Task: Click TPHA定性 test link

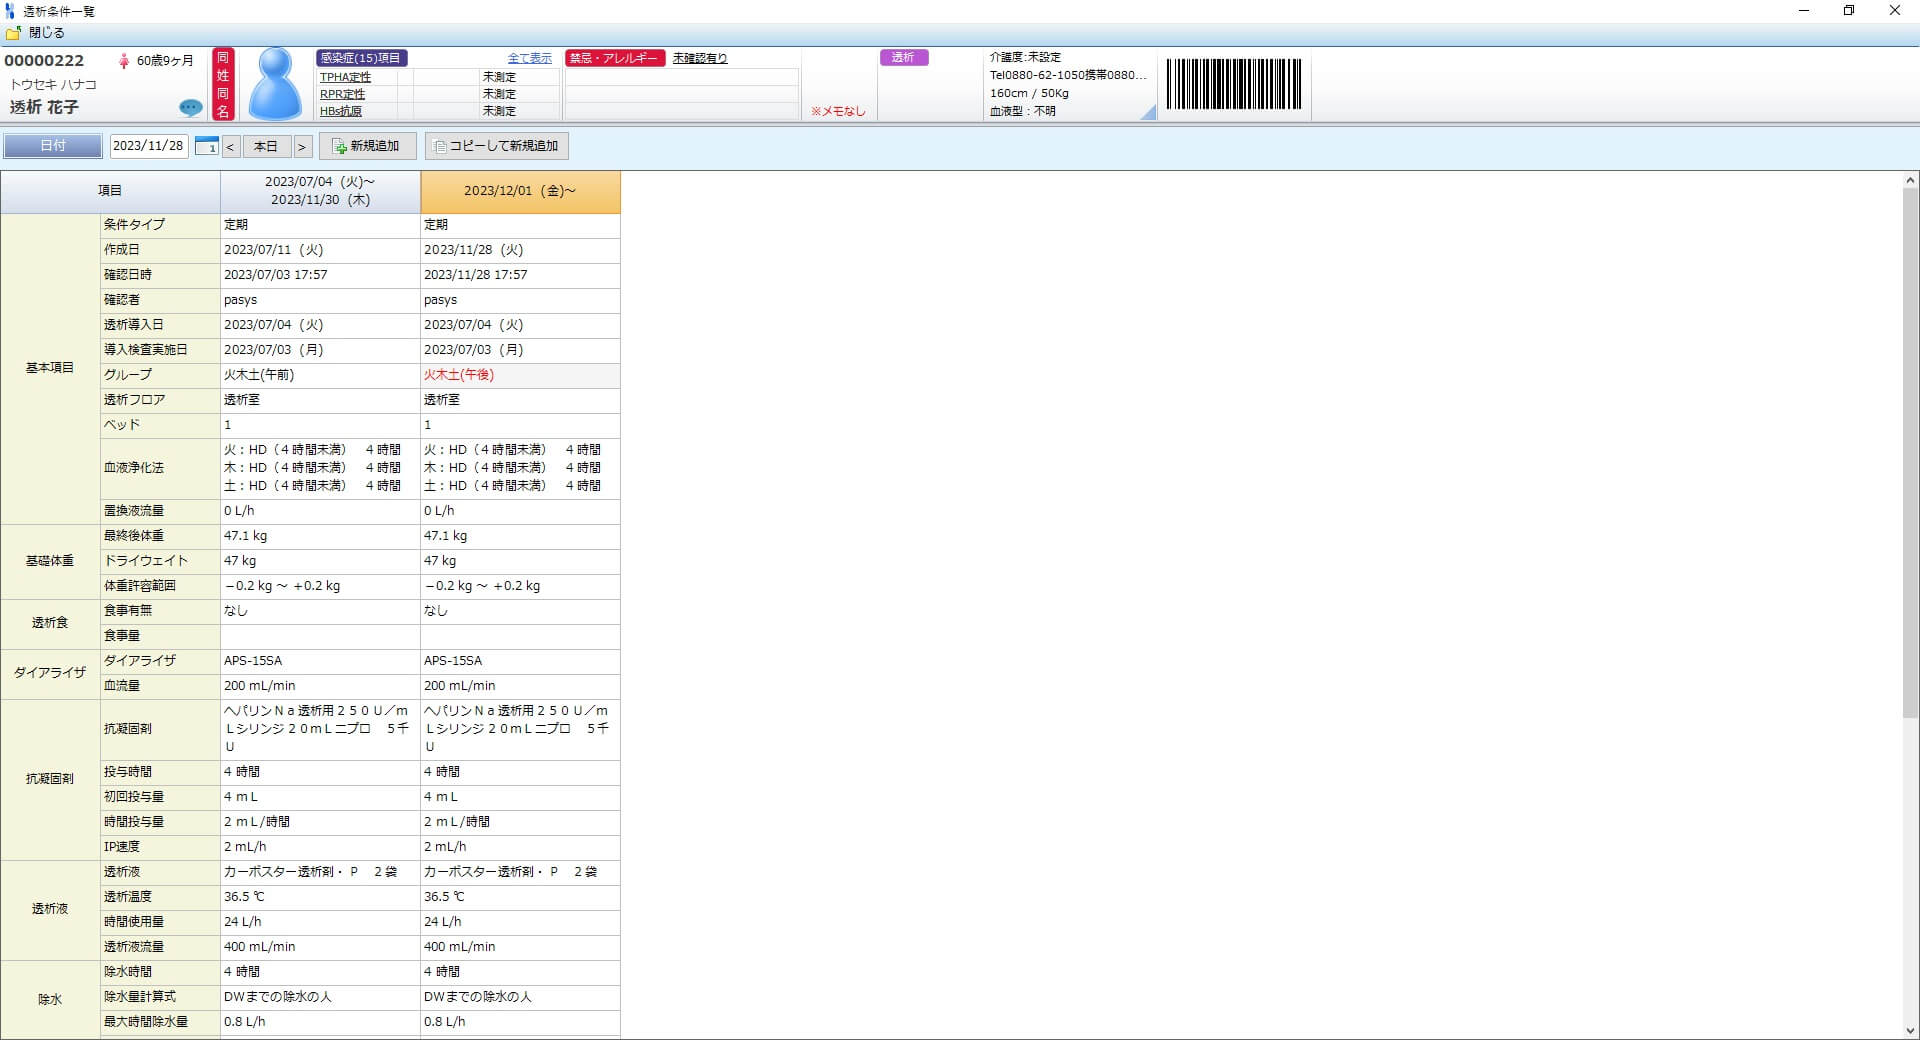Action: click(x=345, y=77)
